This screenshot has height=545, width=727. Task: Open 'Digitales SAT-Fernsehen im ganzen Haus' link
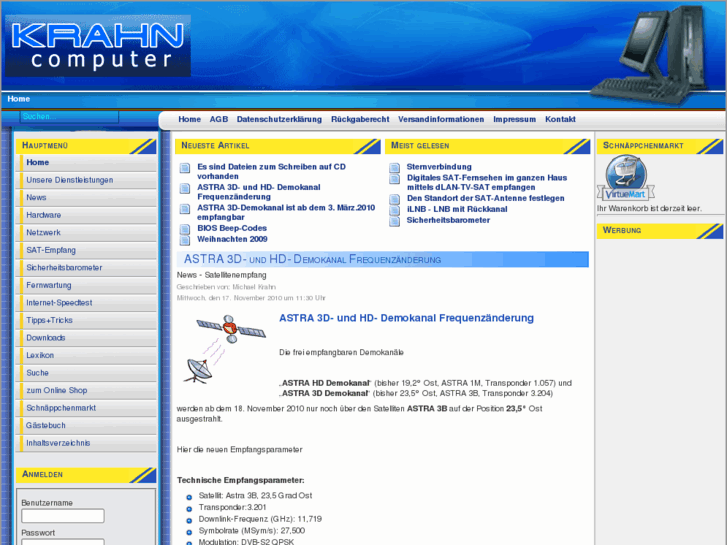487,183
